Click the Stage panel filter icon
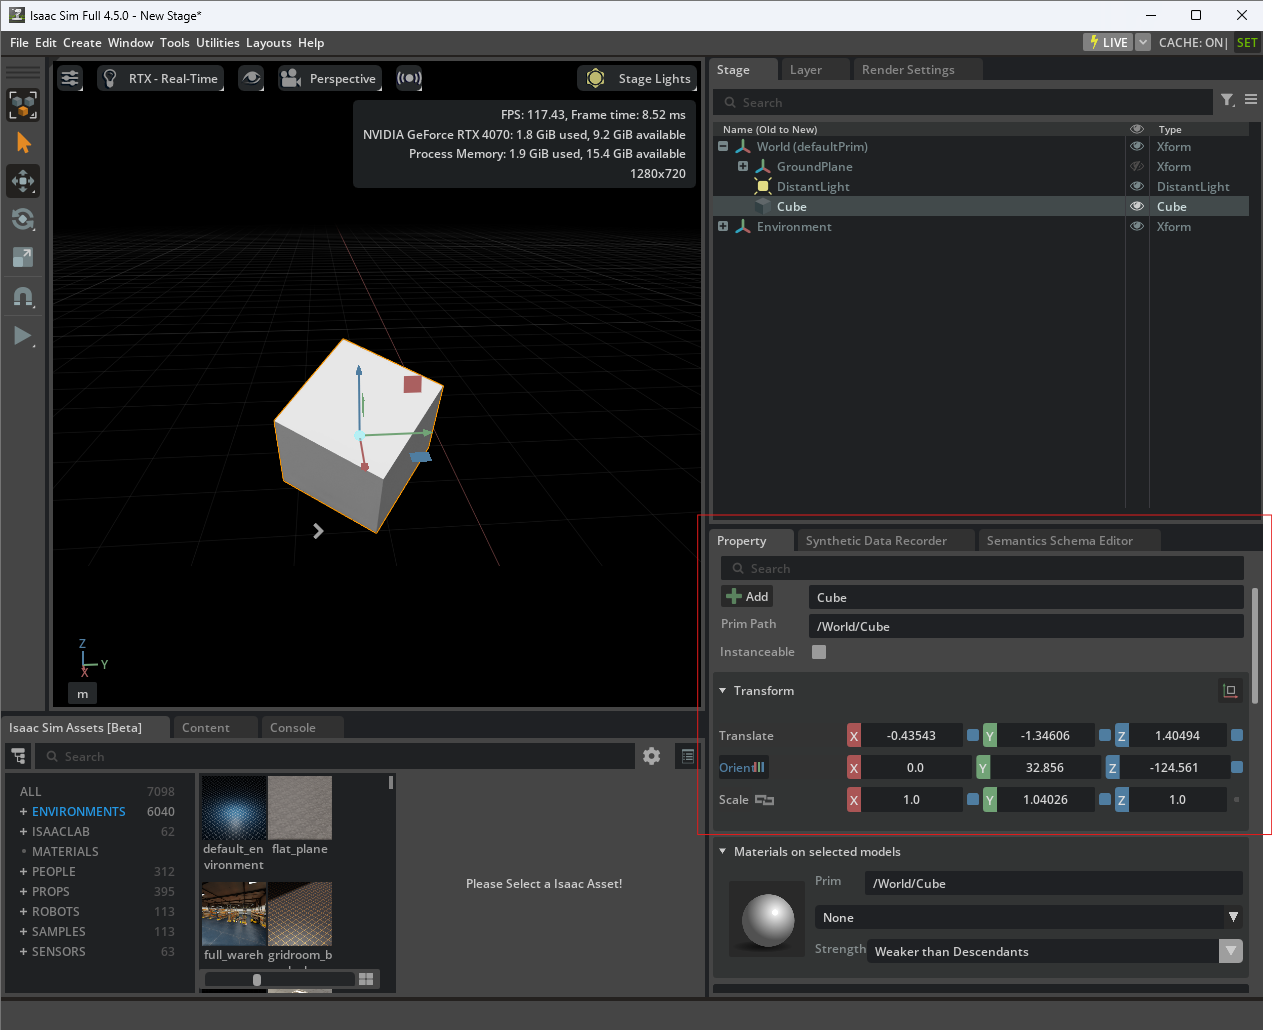 [1228, 100]
